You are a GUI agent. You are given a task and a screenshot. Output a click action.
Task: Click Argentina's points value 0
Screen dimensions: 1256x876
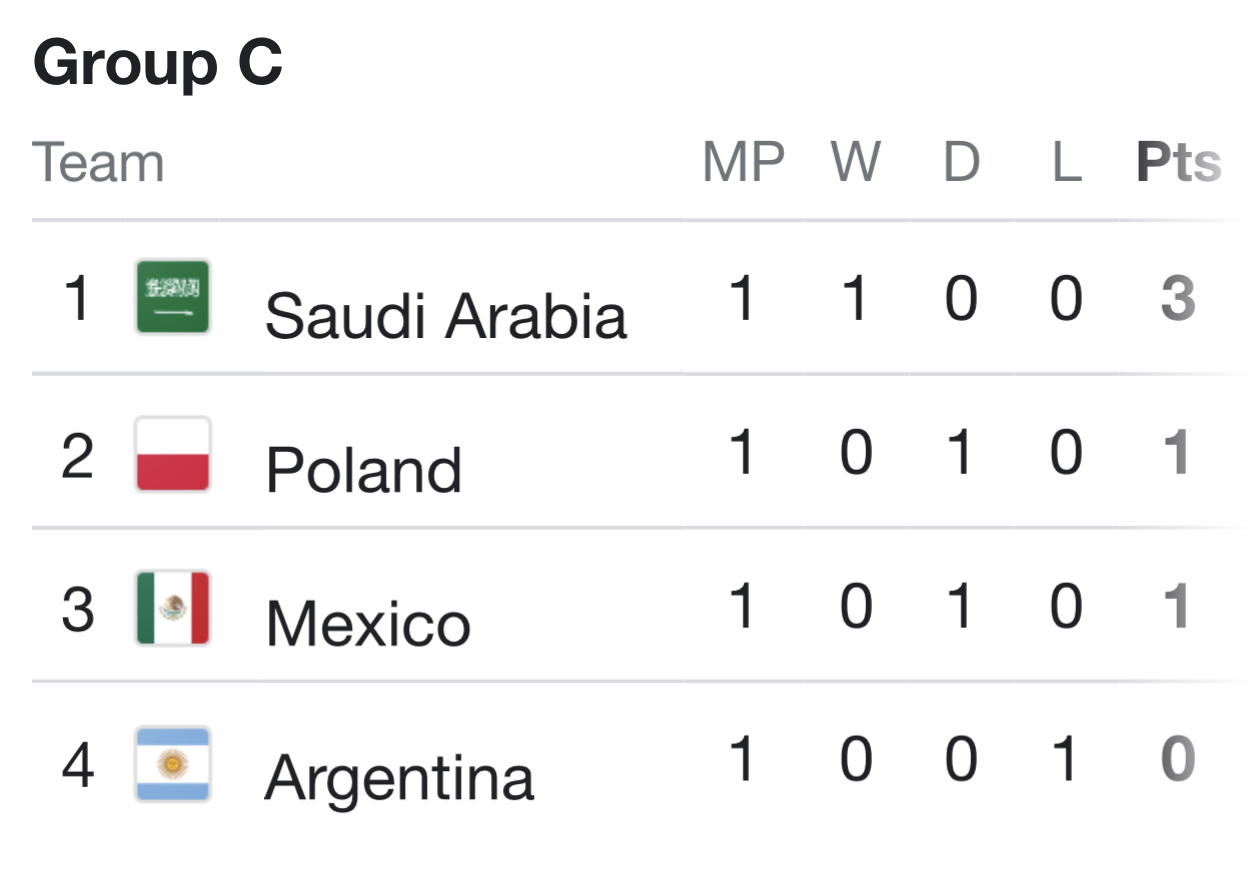point(1178,760)
